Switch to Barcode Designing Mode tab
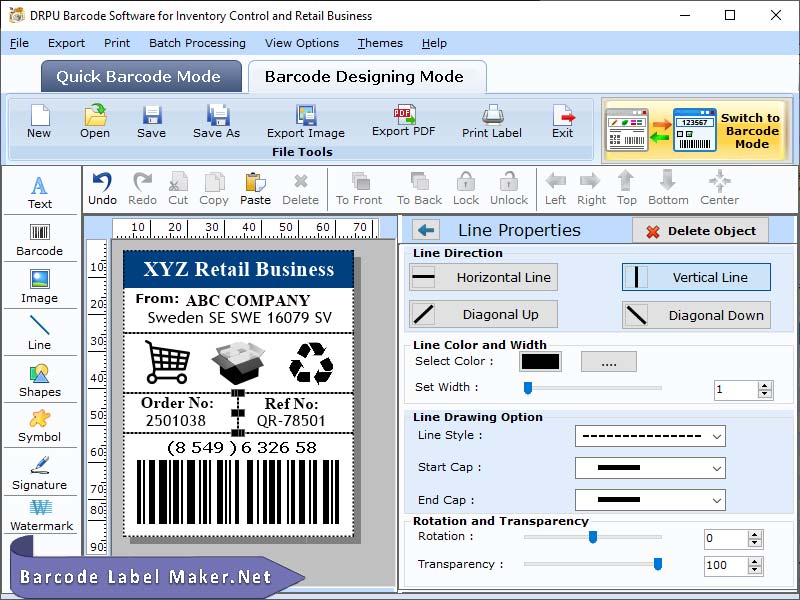 (367, 77)
